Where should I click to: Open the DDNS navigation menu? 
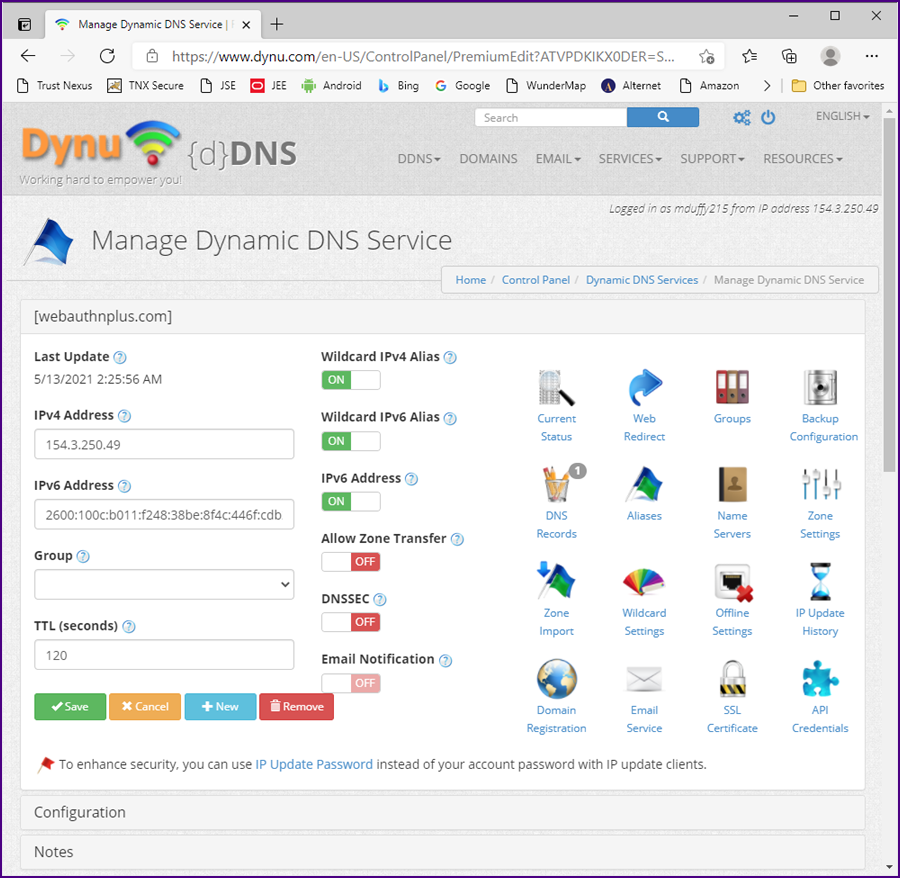(x=419, y=158)
